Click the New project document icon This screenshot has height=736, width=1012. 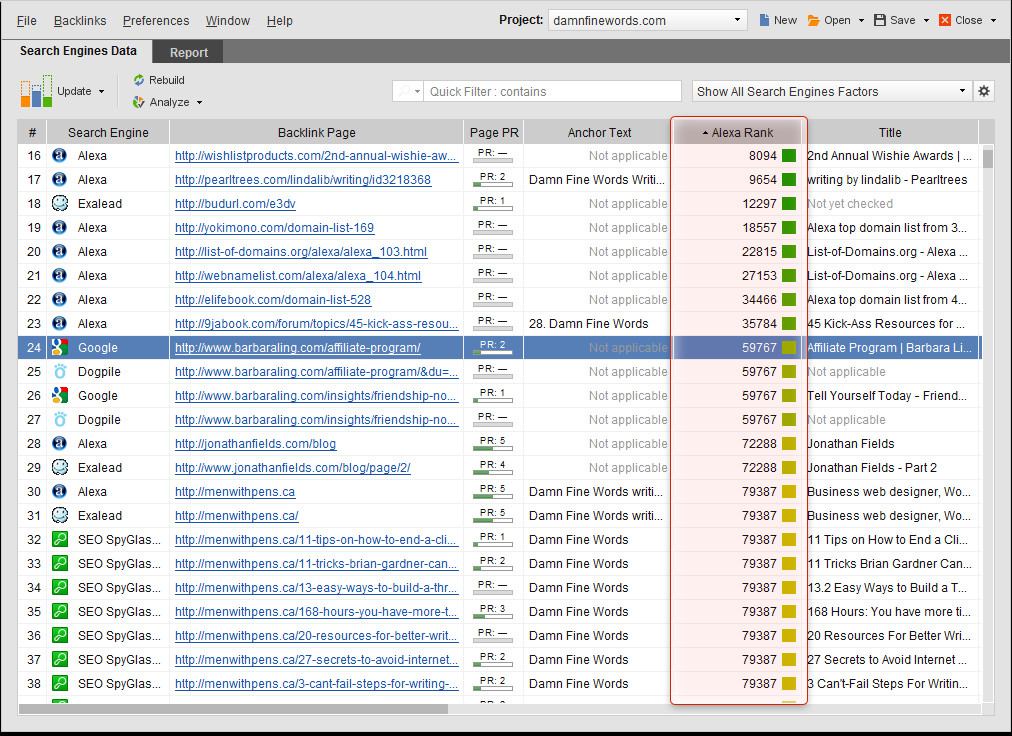[x=764, y=20]
